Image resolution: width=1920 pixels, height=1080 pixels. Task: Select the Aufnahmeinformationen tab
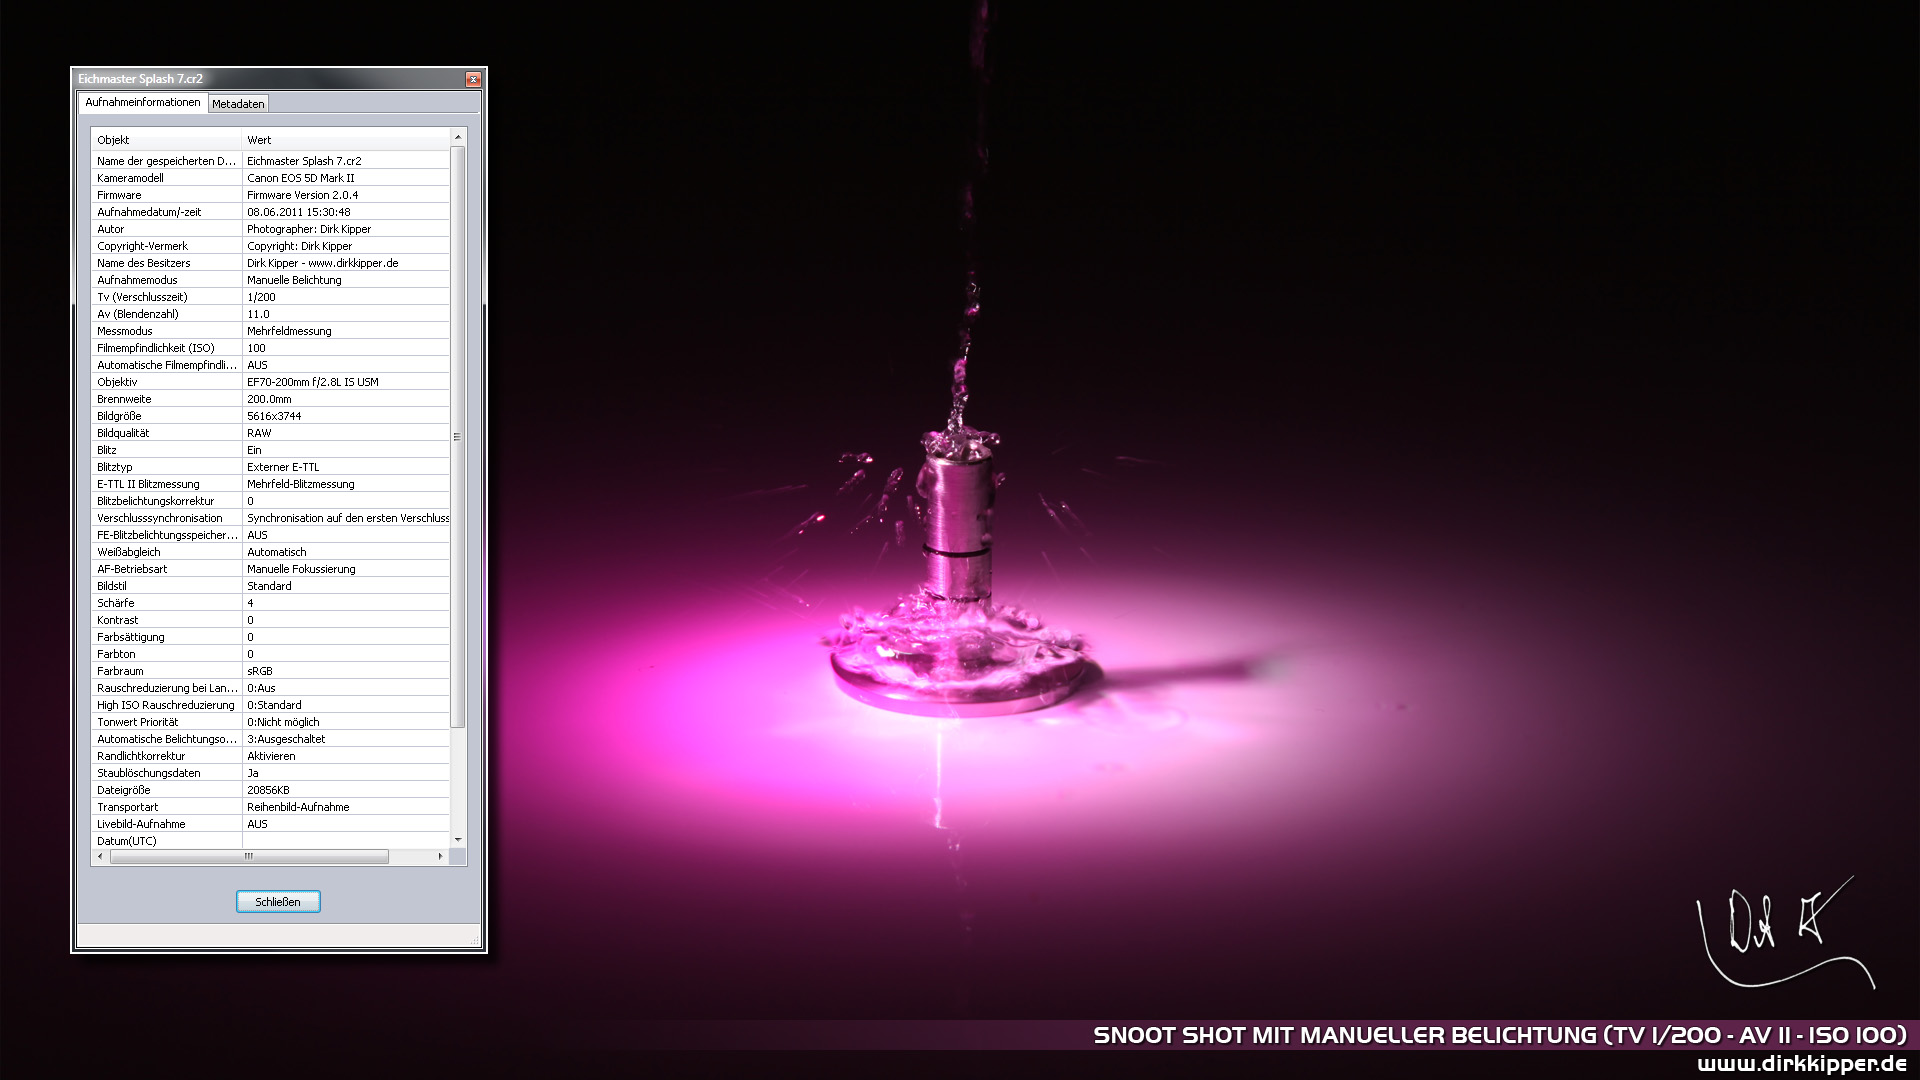tap(142, 102)
